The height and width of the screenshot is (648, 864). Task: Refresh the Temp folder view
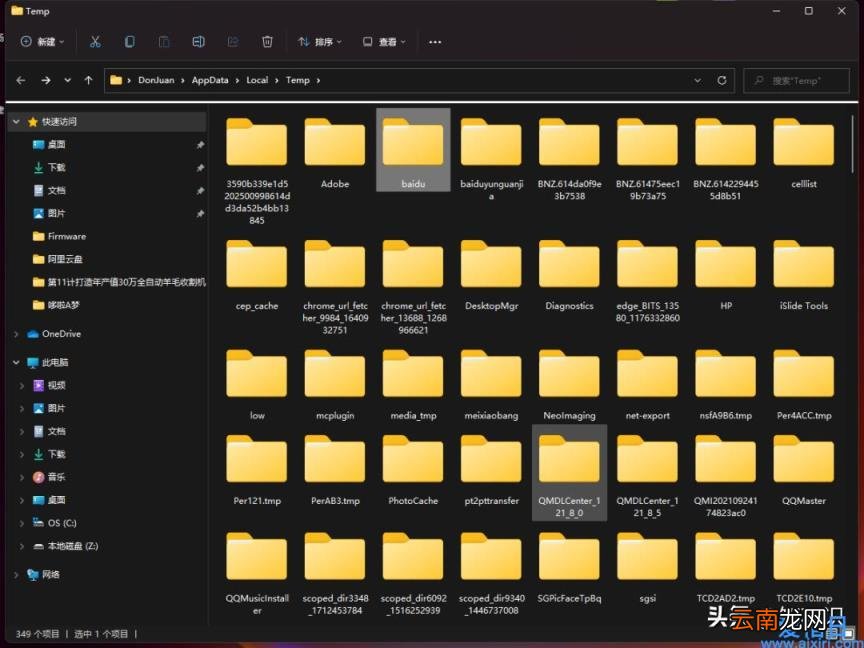pos(721,80)
